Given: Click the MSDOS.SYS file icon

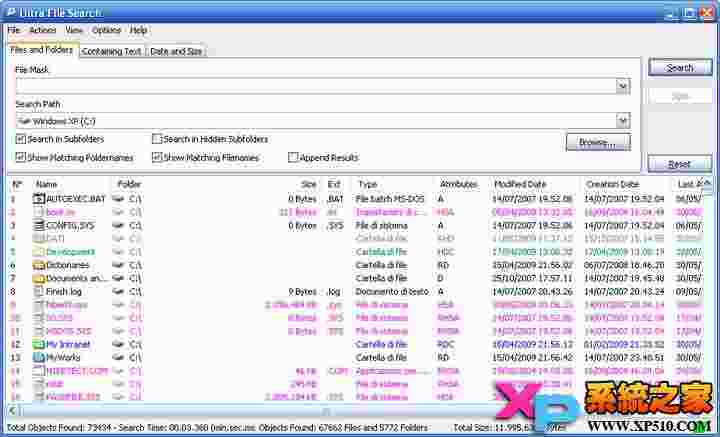Looking at the screenshot, I should [x=39, y=331].
